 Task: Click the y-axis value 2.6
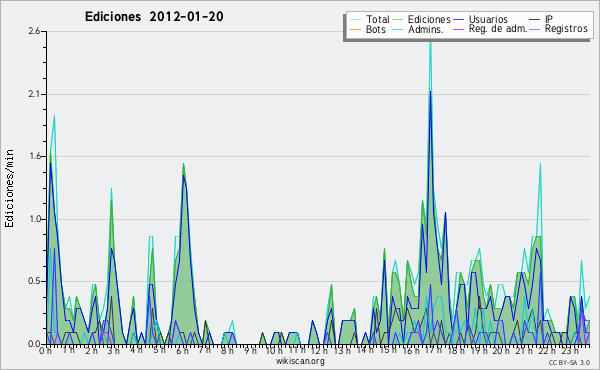tap(34, 31)
